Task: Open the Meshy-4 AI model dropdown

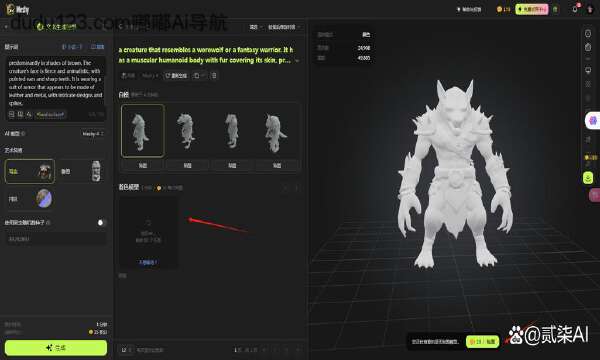Action: click(x=93, y=134)
